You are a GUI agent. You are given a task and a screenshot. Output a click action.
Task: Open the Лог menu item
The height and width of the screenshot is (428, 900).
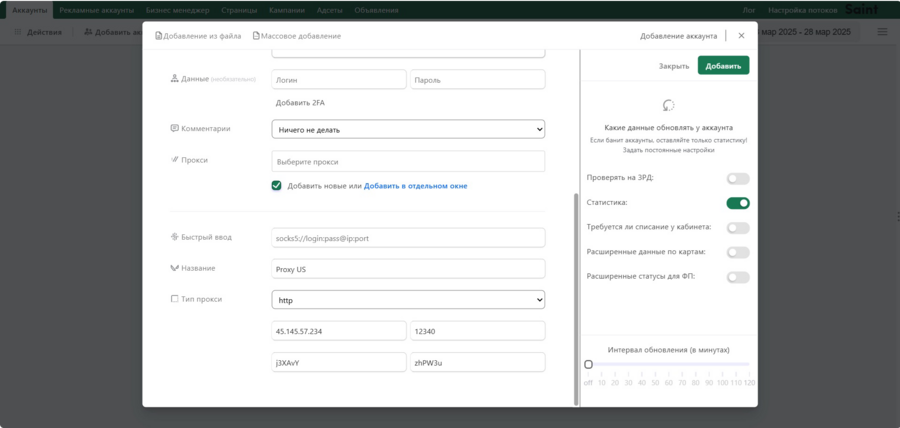pos(749,10)
